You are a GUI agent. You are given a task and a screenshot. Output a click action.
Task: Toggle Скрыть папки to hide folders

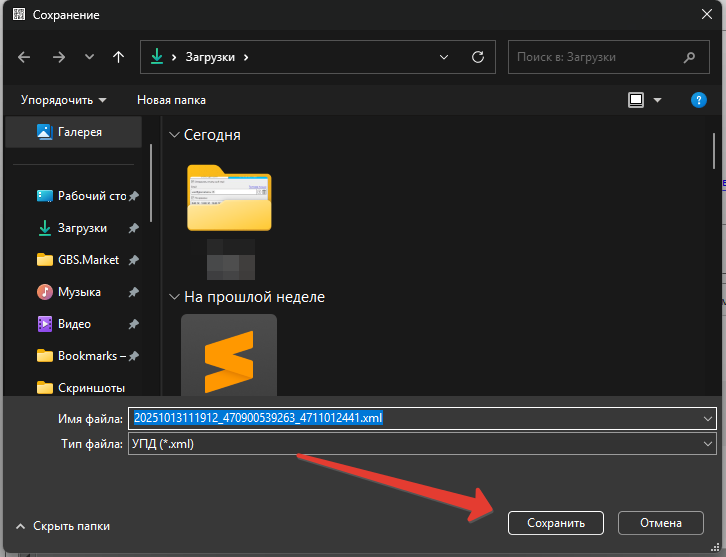pos(62,525)
